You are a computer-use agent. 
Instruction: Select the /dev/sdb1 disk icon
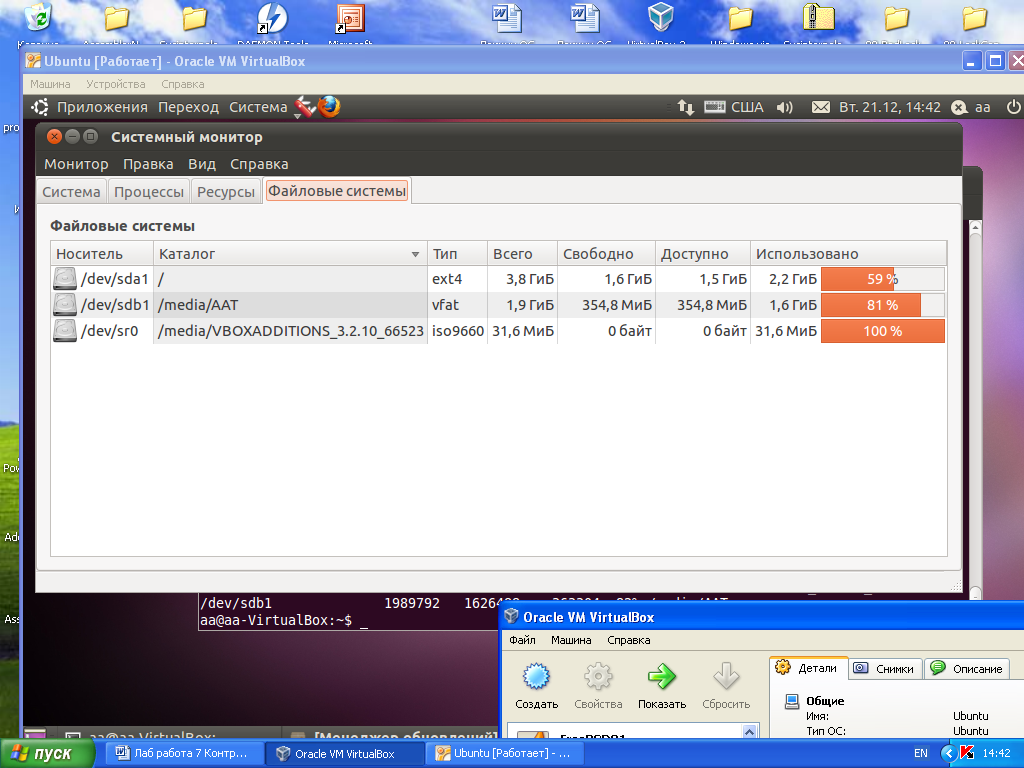(65, 305)
